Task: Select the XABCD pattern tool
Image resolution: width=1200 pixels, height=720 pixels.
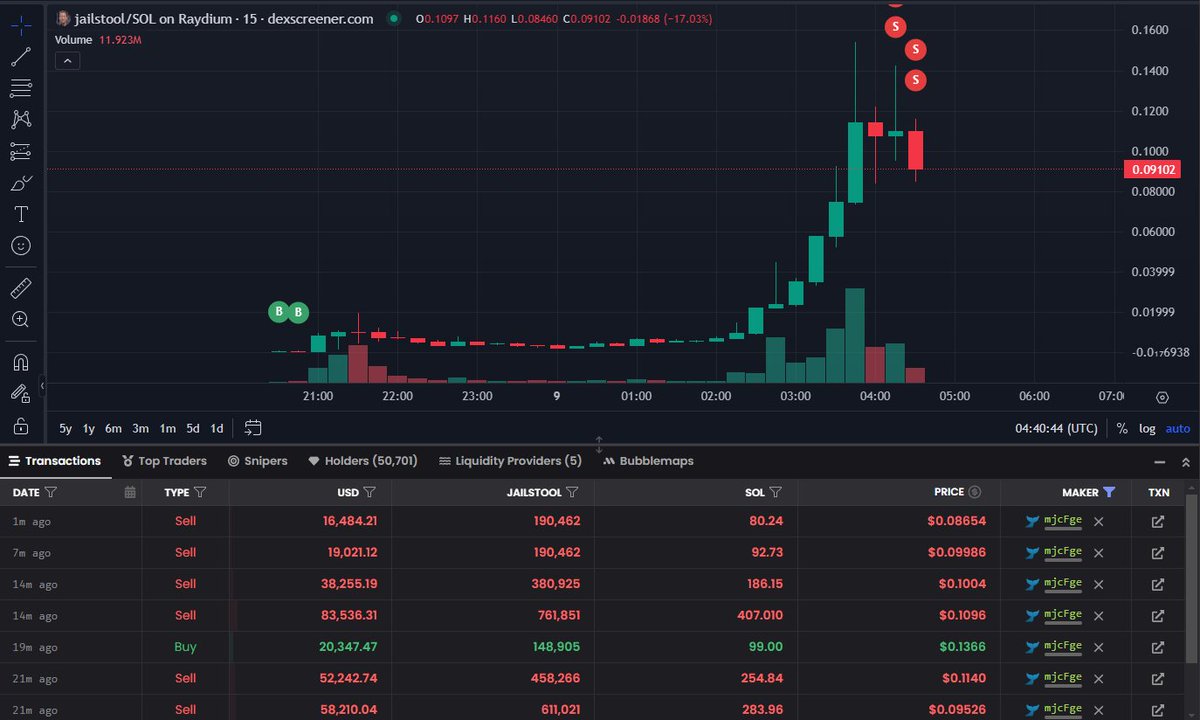Action: coord(21,119)
